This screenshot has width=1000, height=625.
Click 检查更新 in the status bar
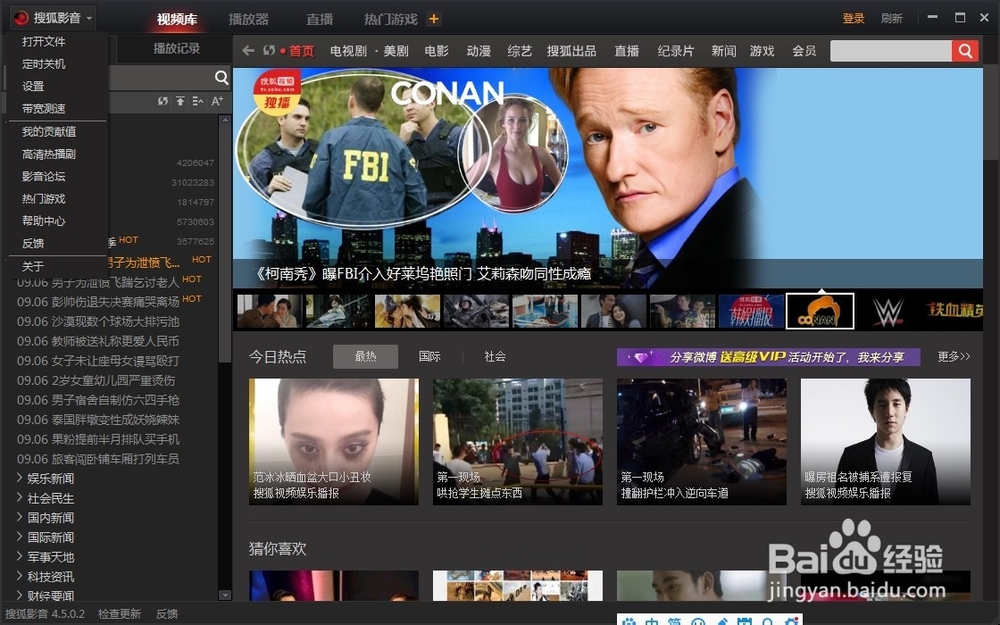coord(119,614)
